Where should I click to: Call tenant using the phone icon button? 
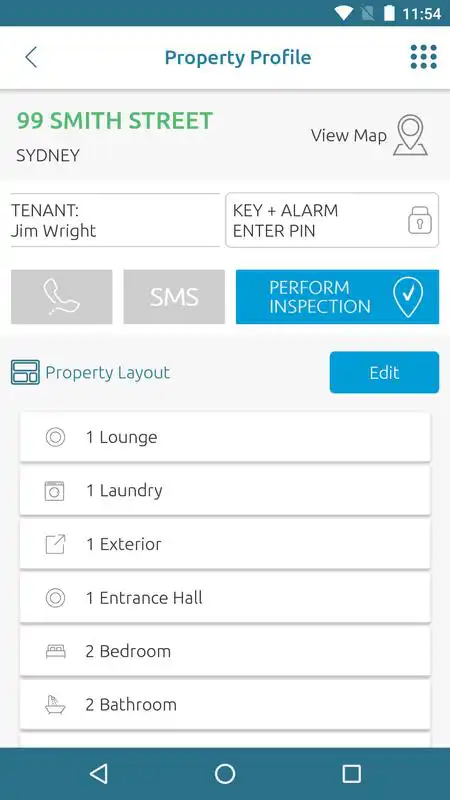tap(62, 297)
